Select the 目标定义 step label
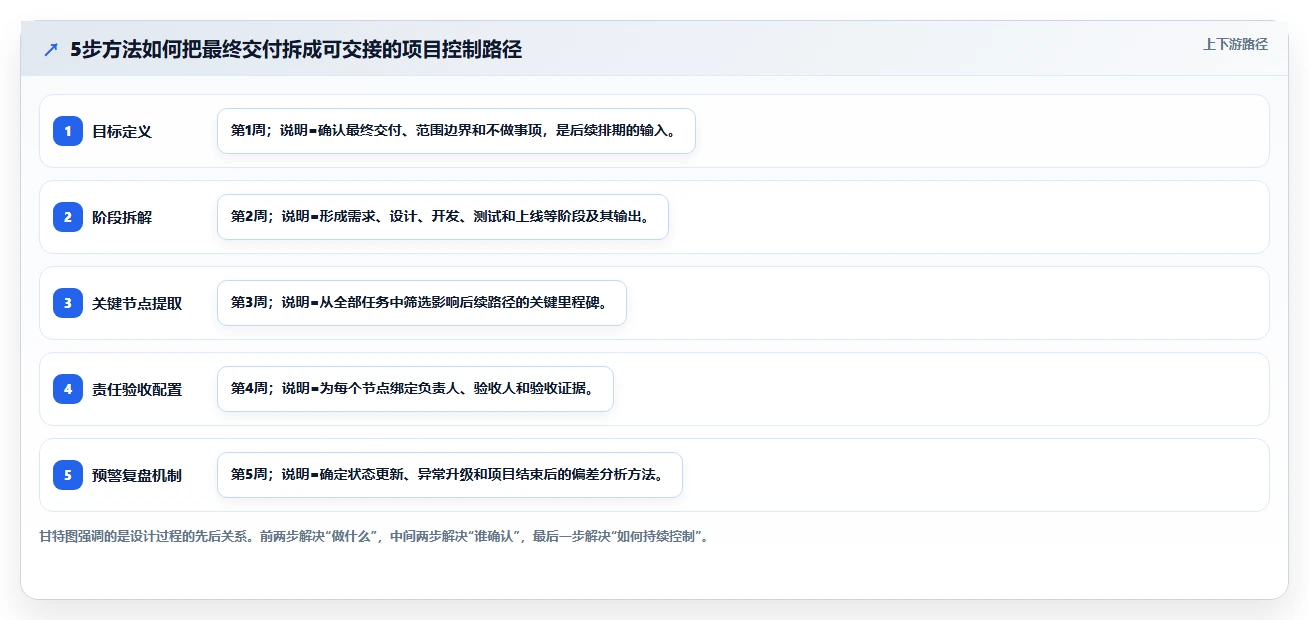This screenshot has height=620, width=1309. coord(122,131)
